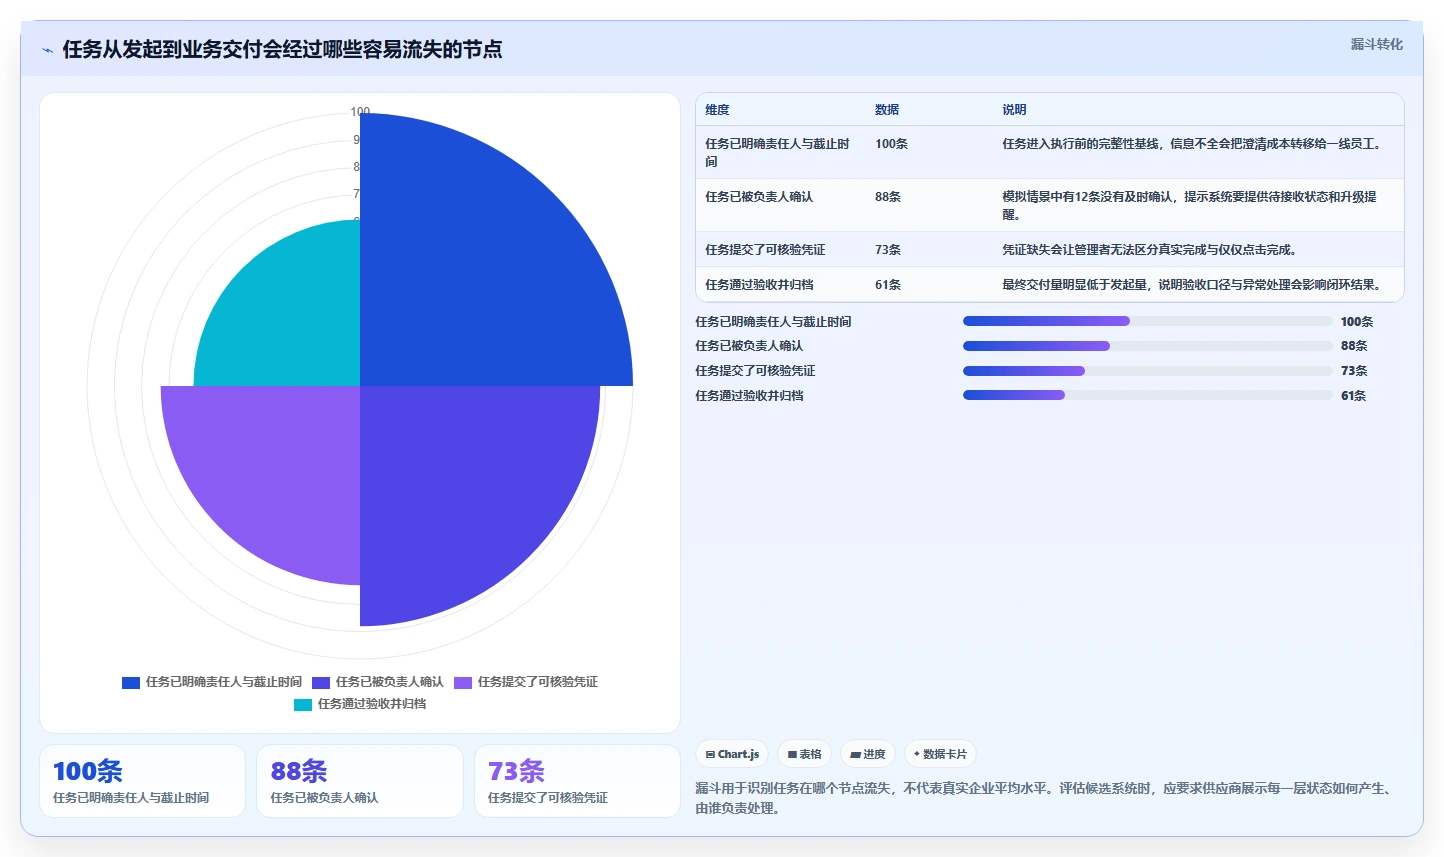Click the progress bar for 61条
This screenshot has height=857, width=1444.
[x=1147, y=395]
